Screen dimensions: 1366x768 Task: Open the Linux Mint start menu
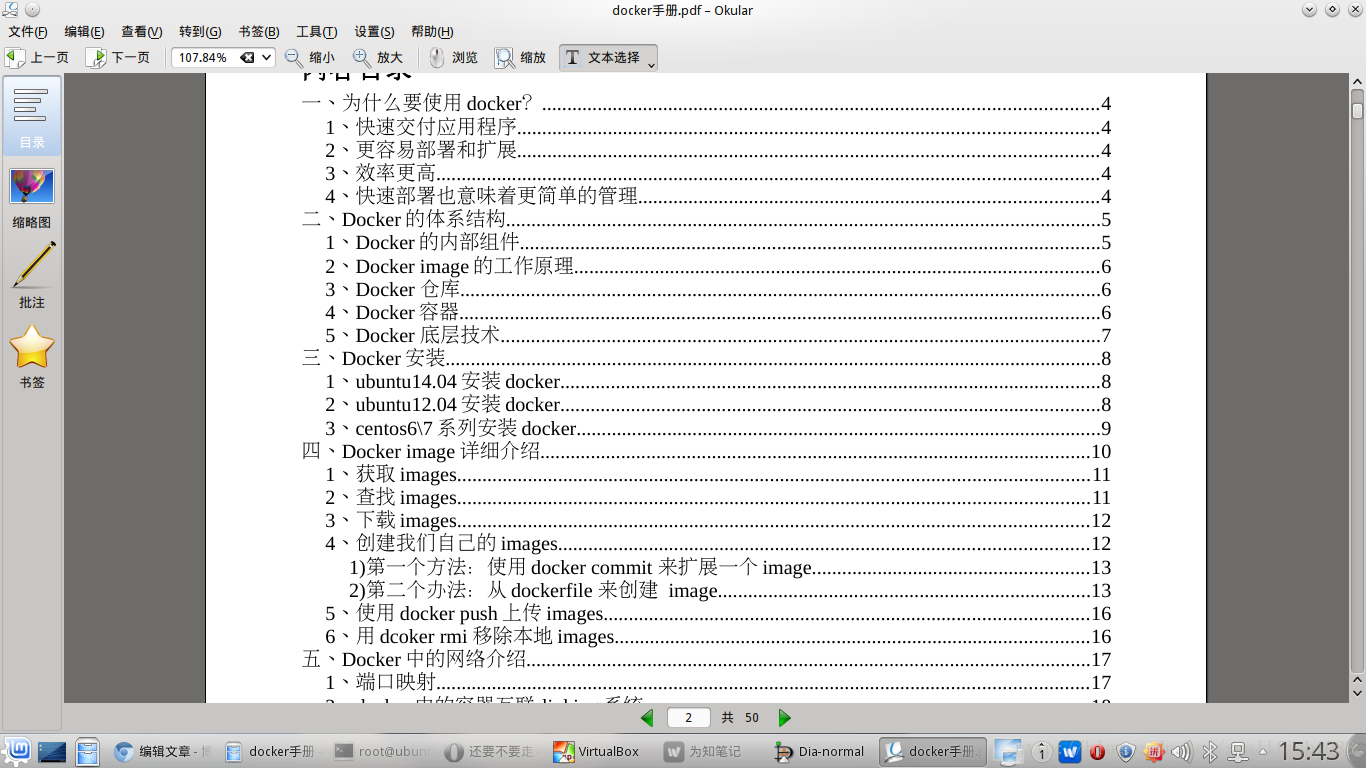pyautogui.click(x=17, y=751)
